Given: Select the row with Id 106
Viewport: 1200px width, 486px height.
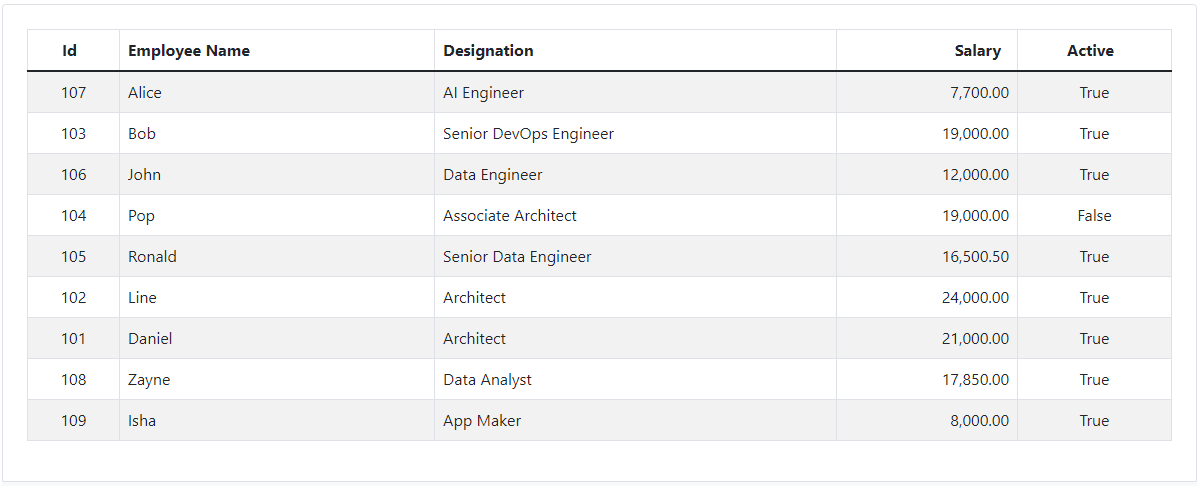Looking at the screenshot, I should click(x=74, y=175).
